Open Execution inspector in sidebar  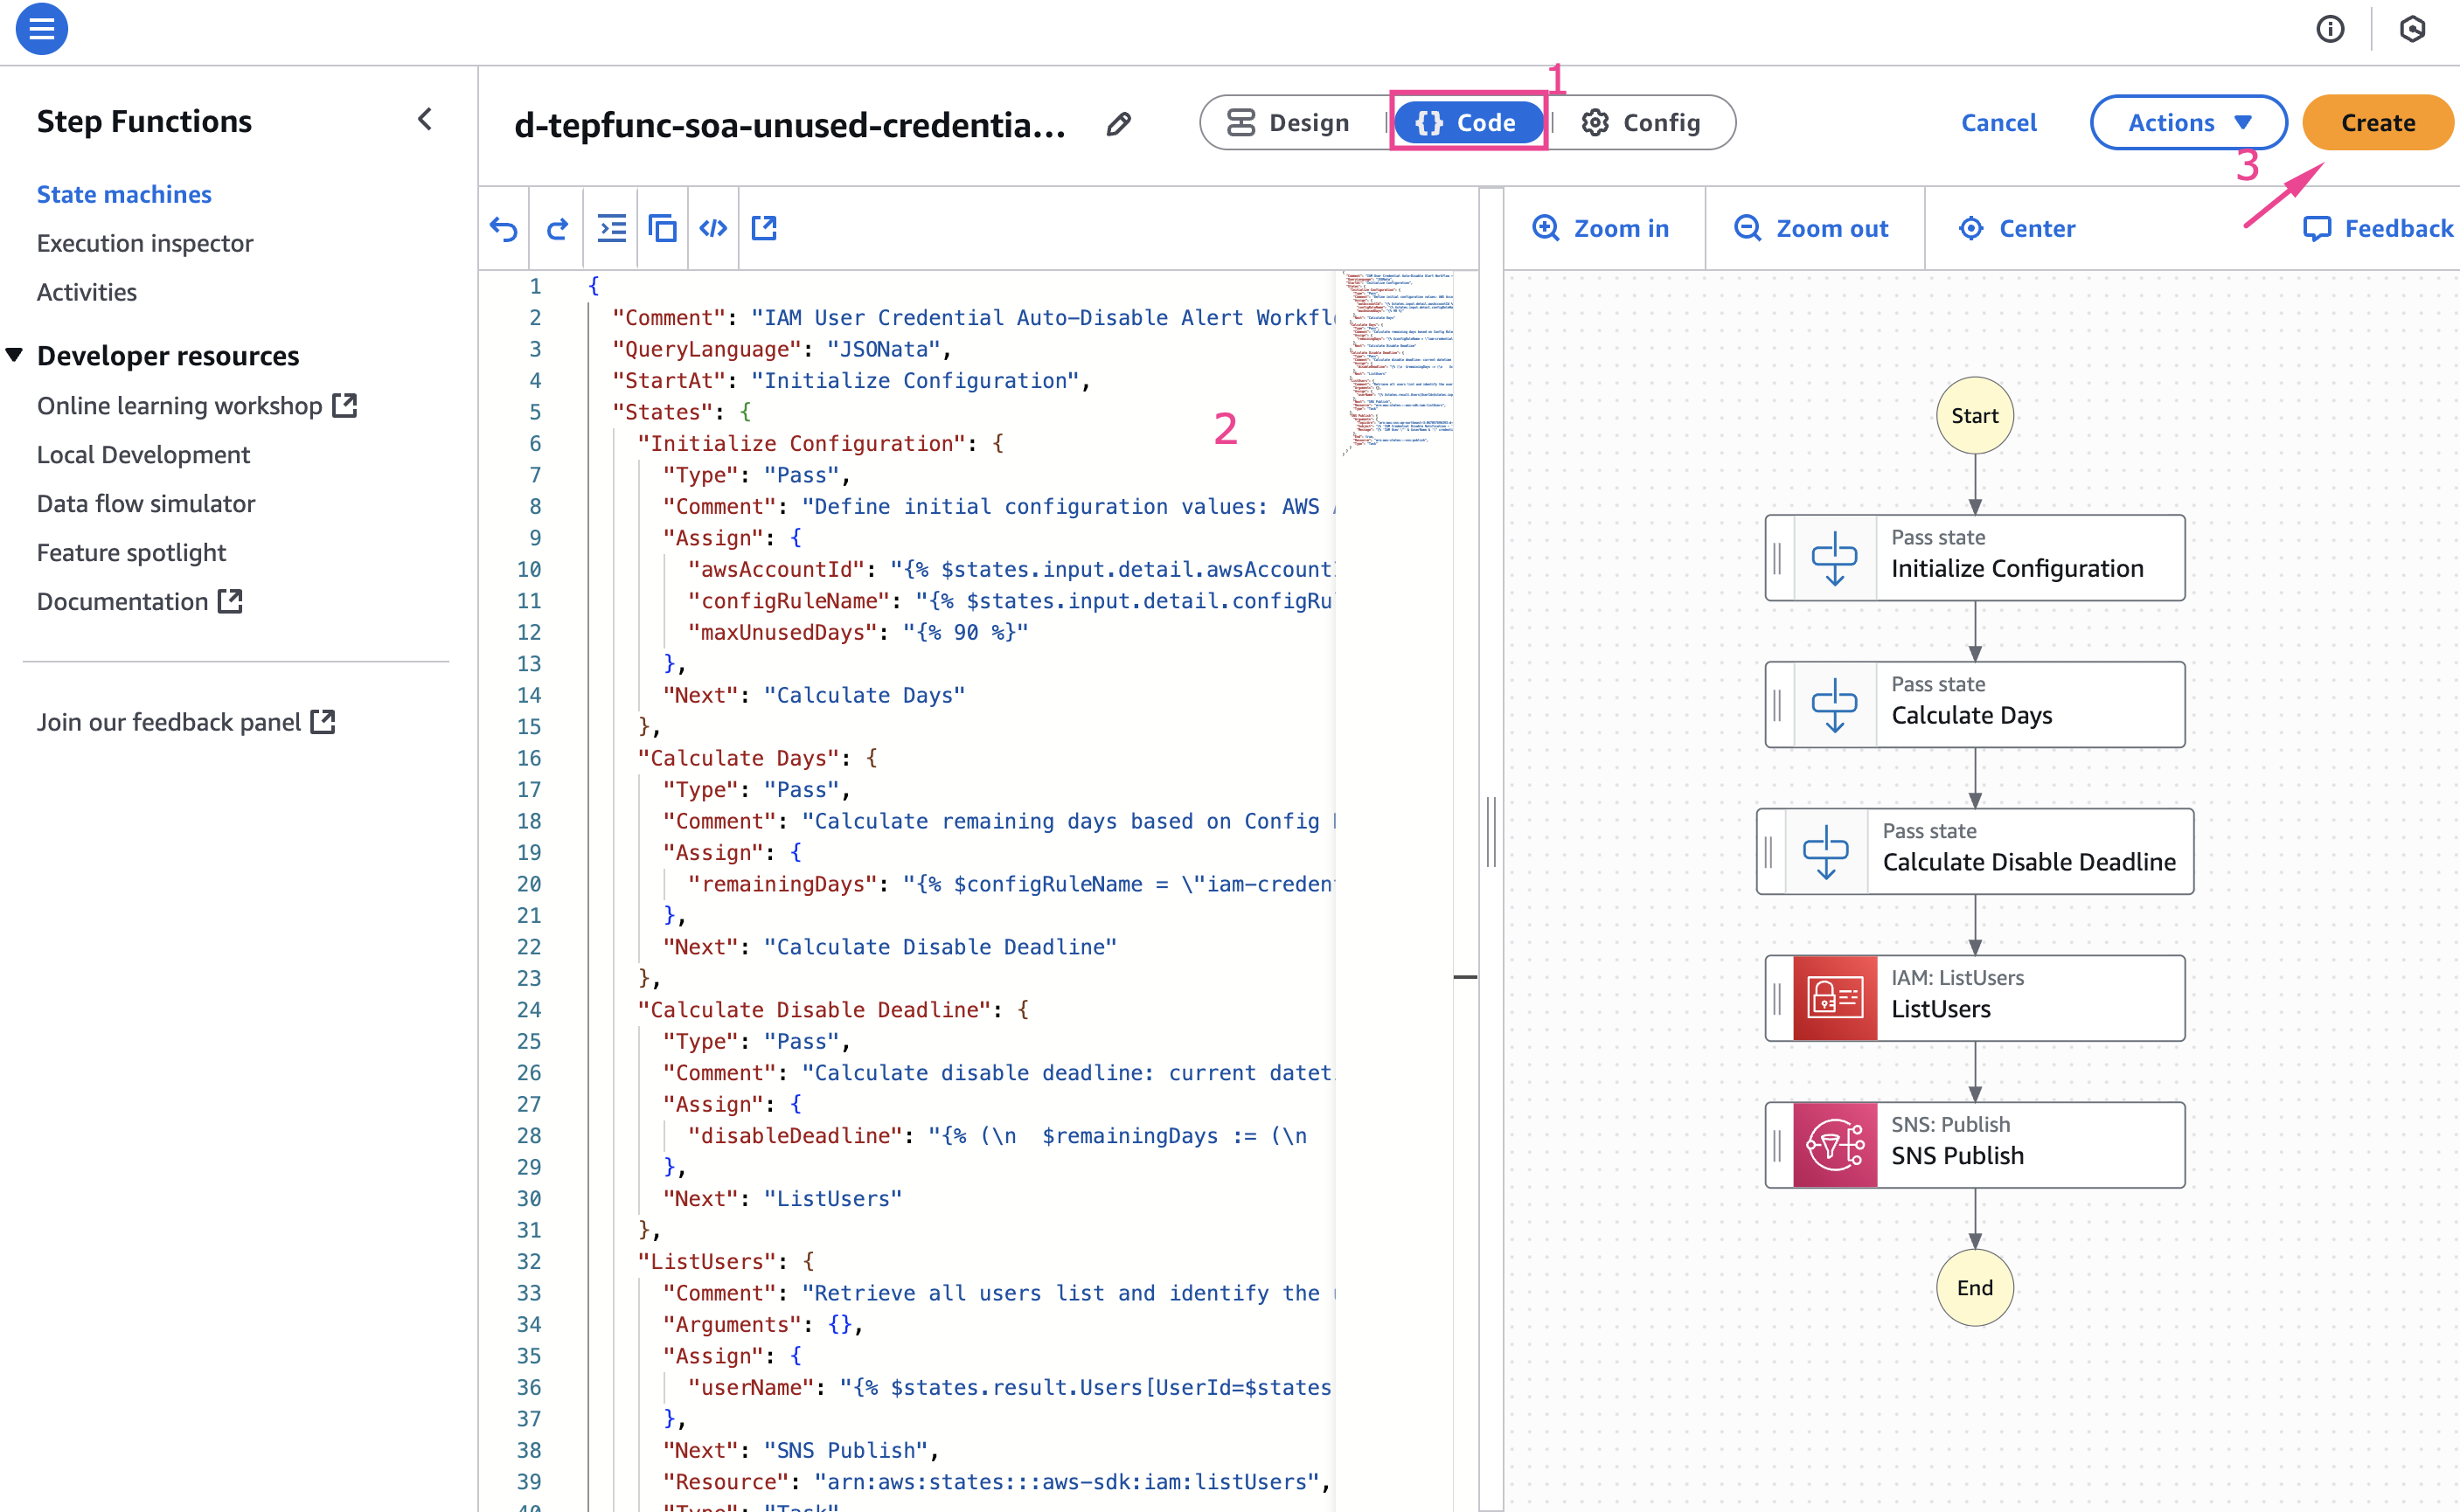[x=145, y=243]
